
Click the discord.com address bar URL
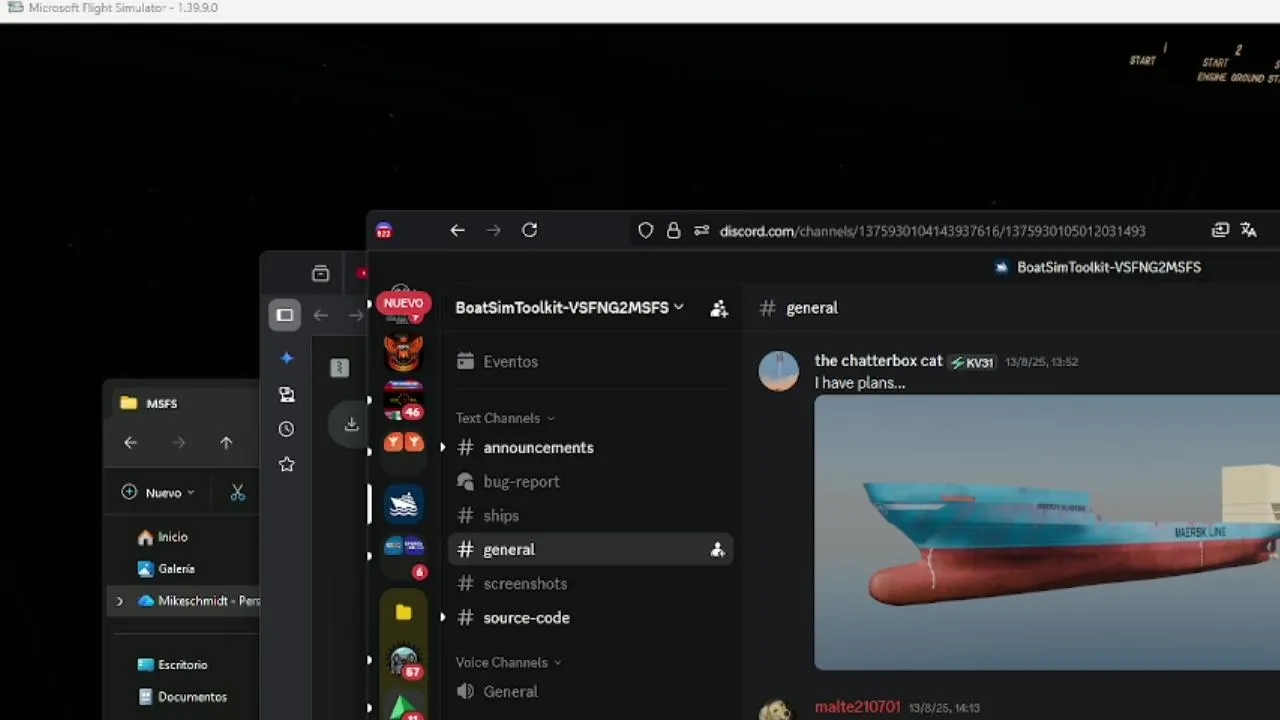932,231
